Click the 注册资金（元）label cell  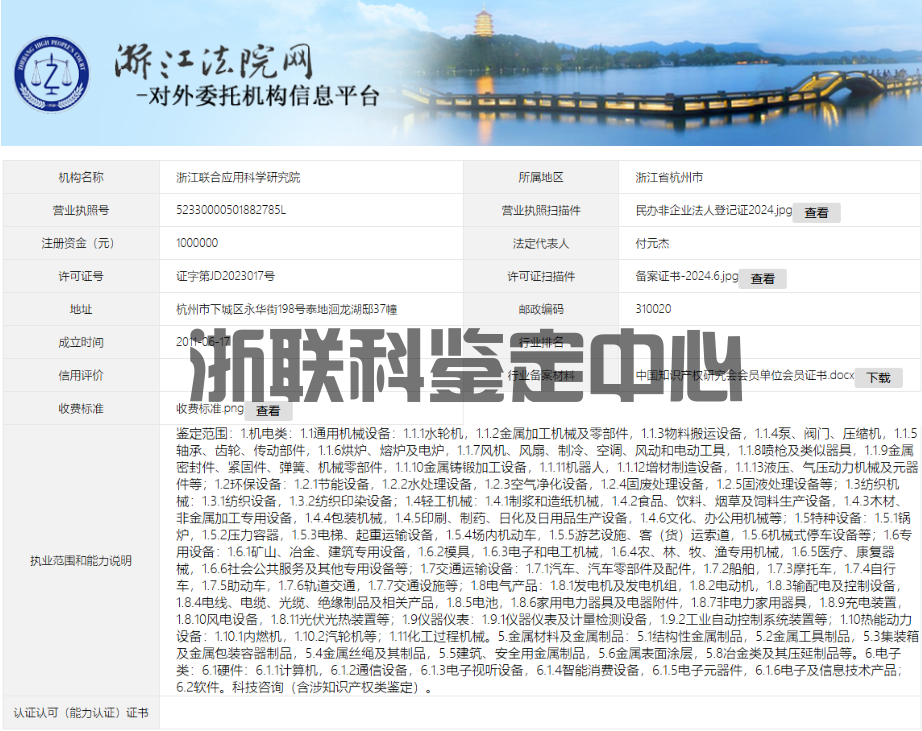tap(81, 243)
